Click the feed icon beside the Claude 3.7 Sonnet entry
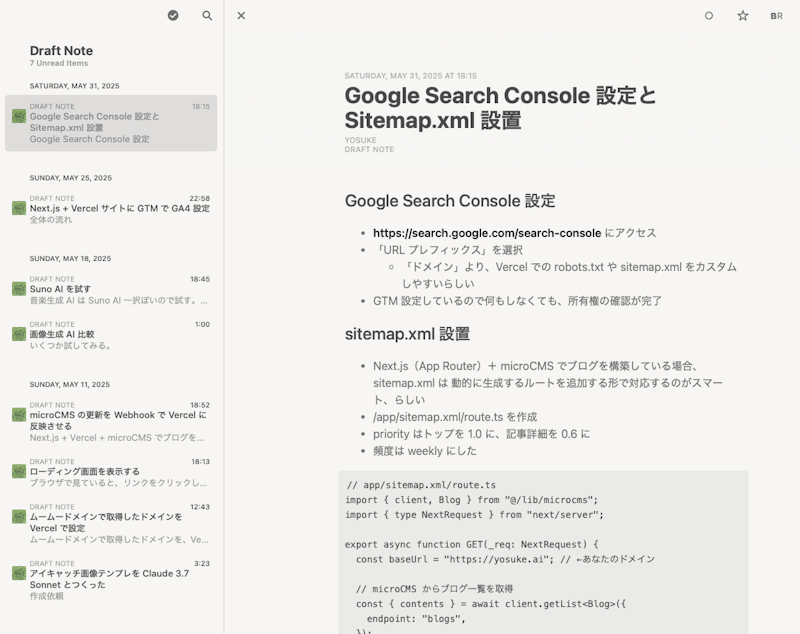The height and width of the screenshot is (634, 800). [x=19, y=573]
